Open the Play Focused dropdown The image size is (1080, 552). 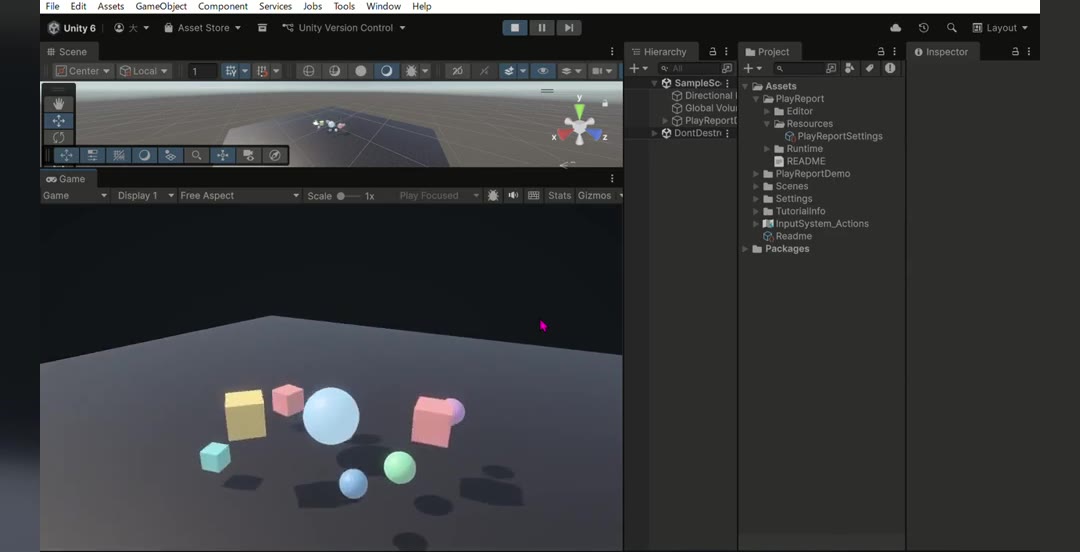coord(439,196)
